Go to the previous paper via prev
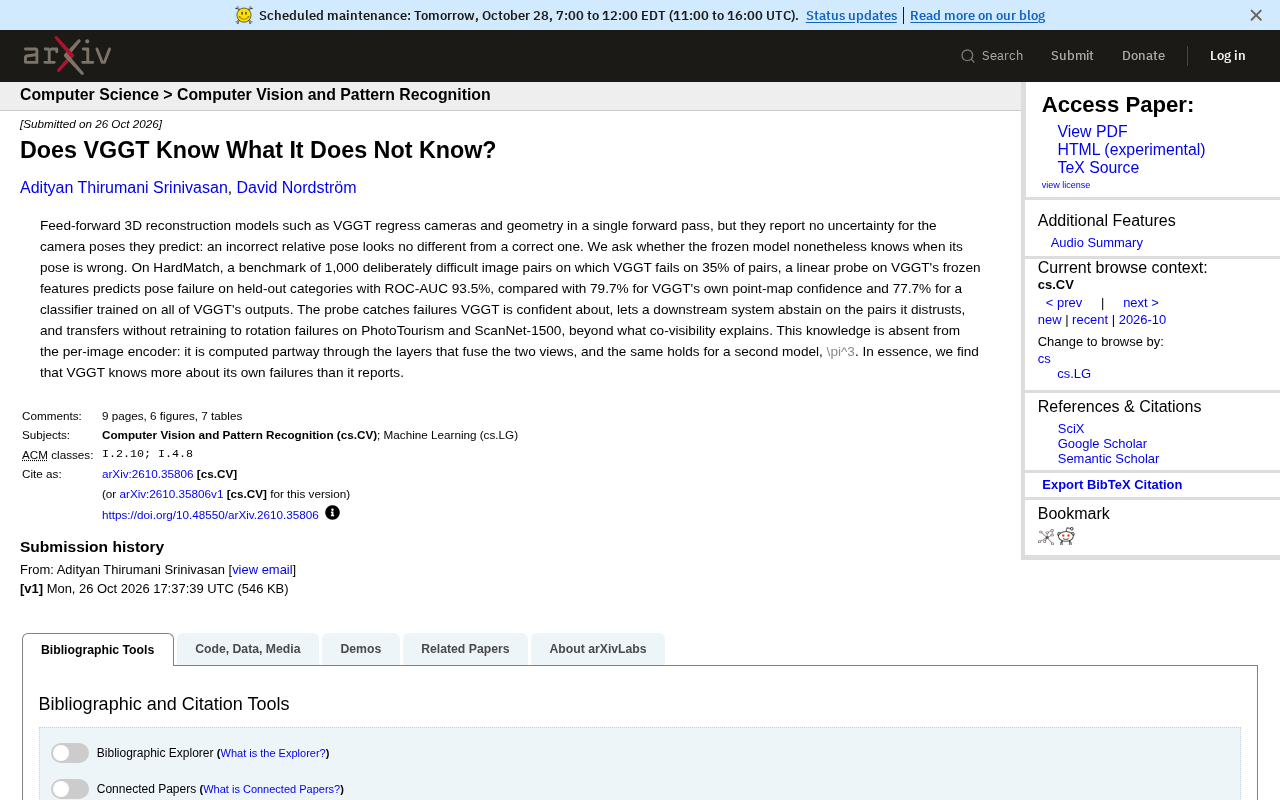 pos(1064,303)
